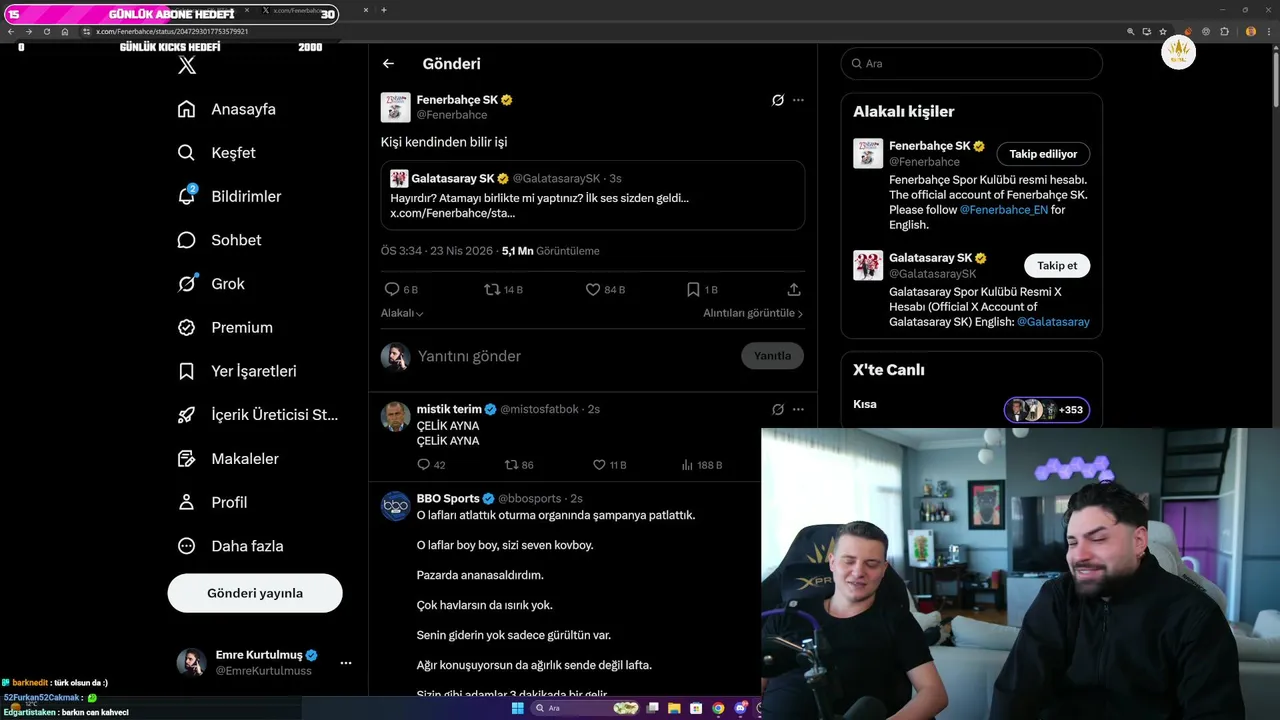Click the BBO Sports account name
The width and height of the screenshot is (1280, 720).
click(448, 499)
